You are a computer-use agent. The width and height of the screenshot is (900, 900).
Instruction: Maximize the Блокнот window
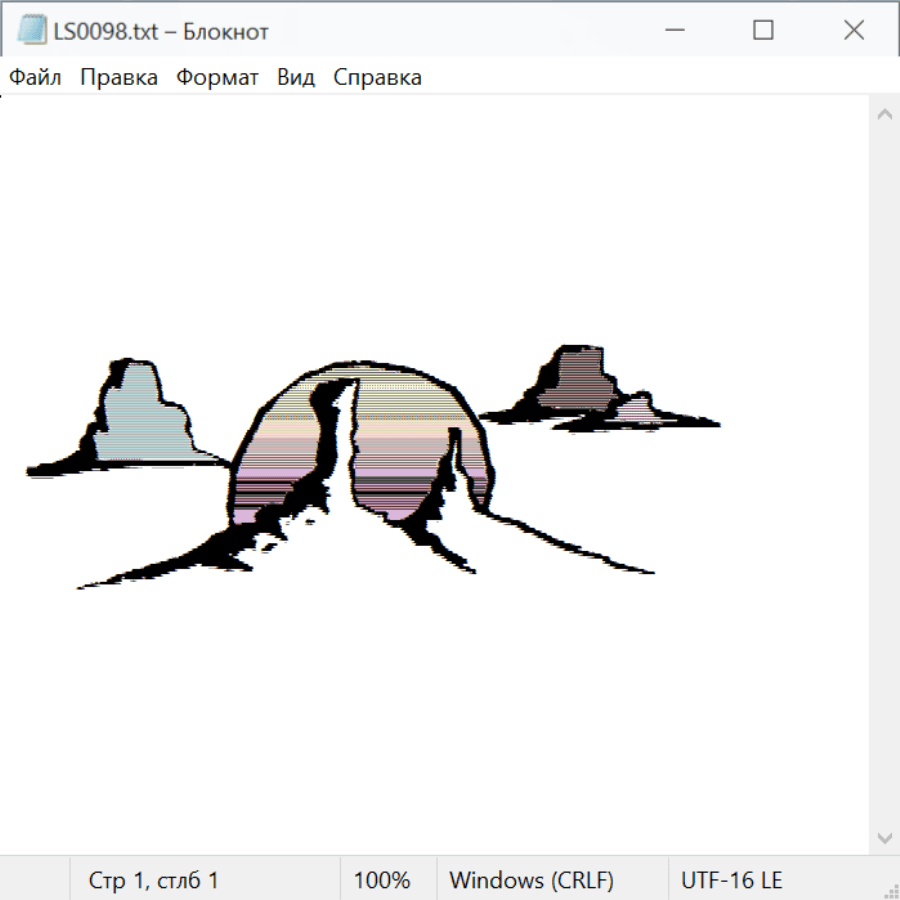pyautogui.click(x=763, y=30)
